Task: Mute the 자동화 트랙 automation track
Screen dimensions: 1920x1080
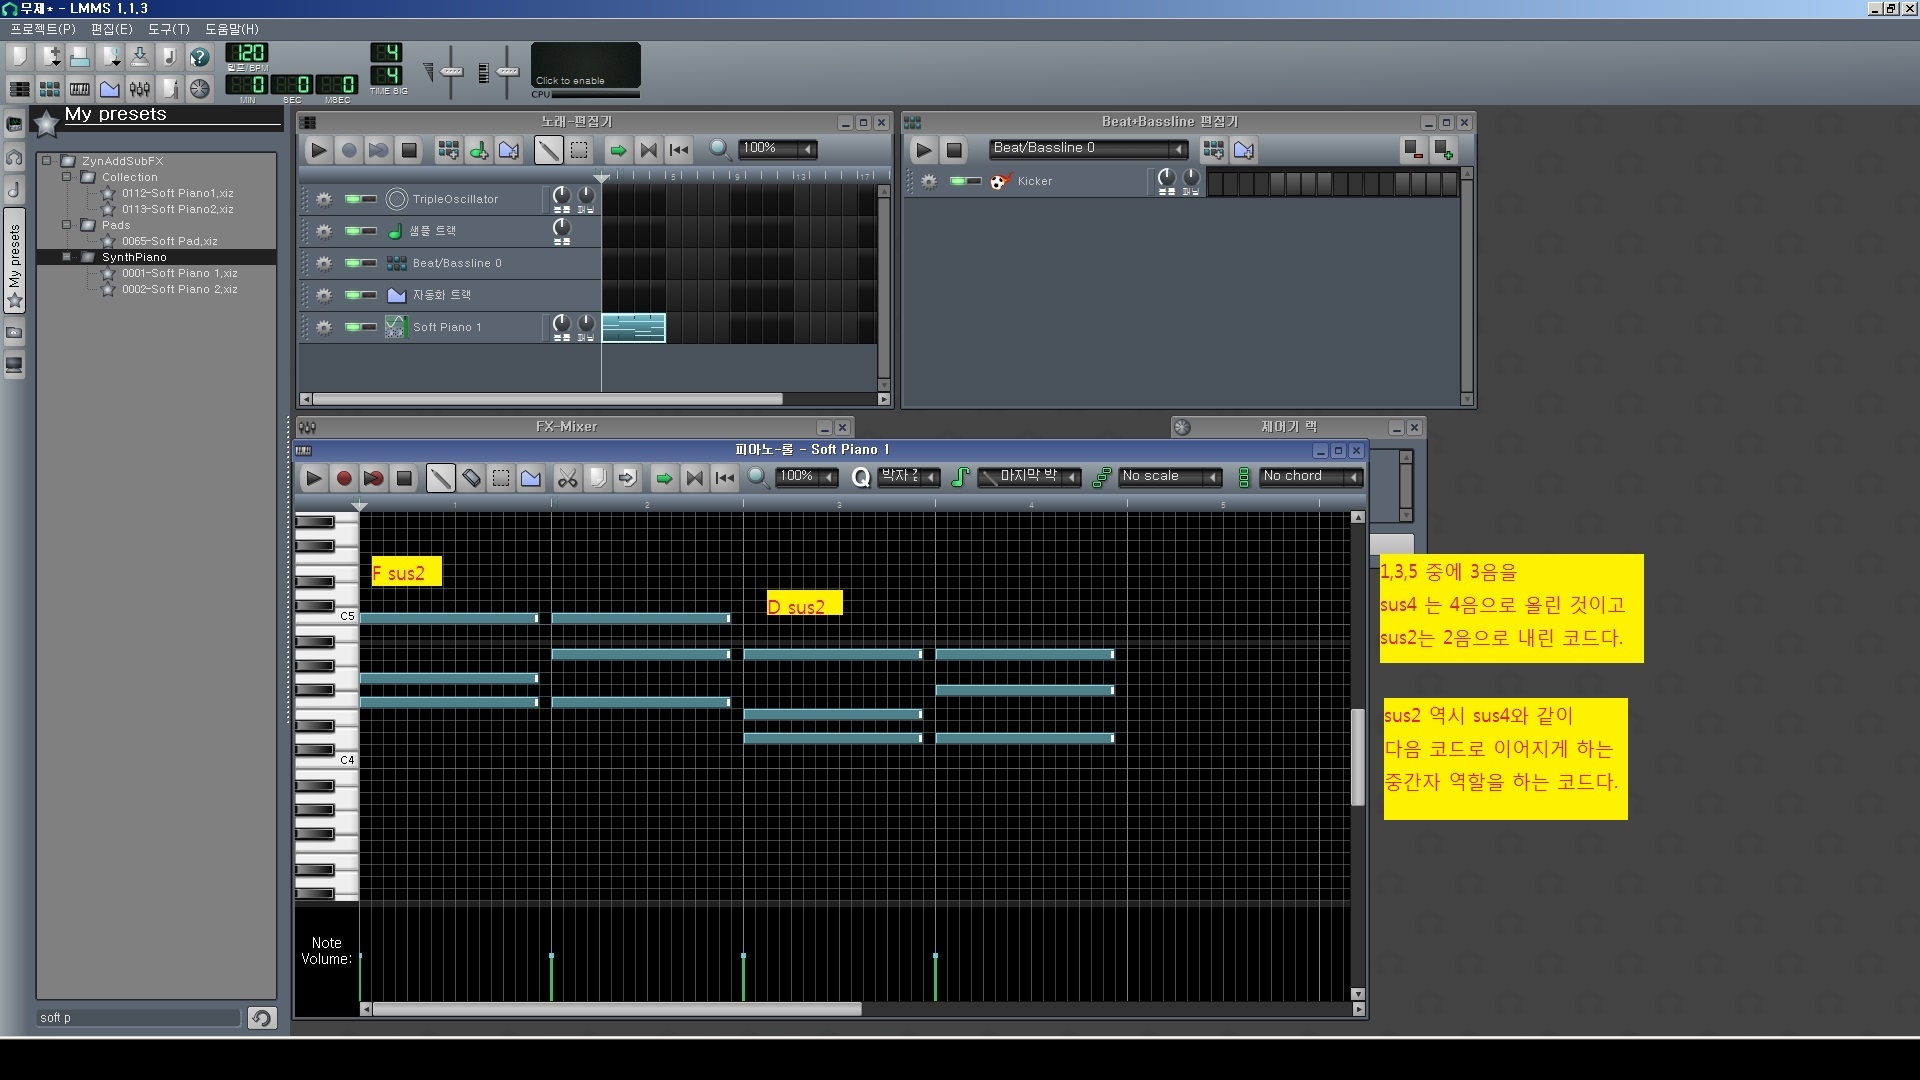Action: point(352,295)
